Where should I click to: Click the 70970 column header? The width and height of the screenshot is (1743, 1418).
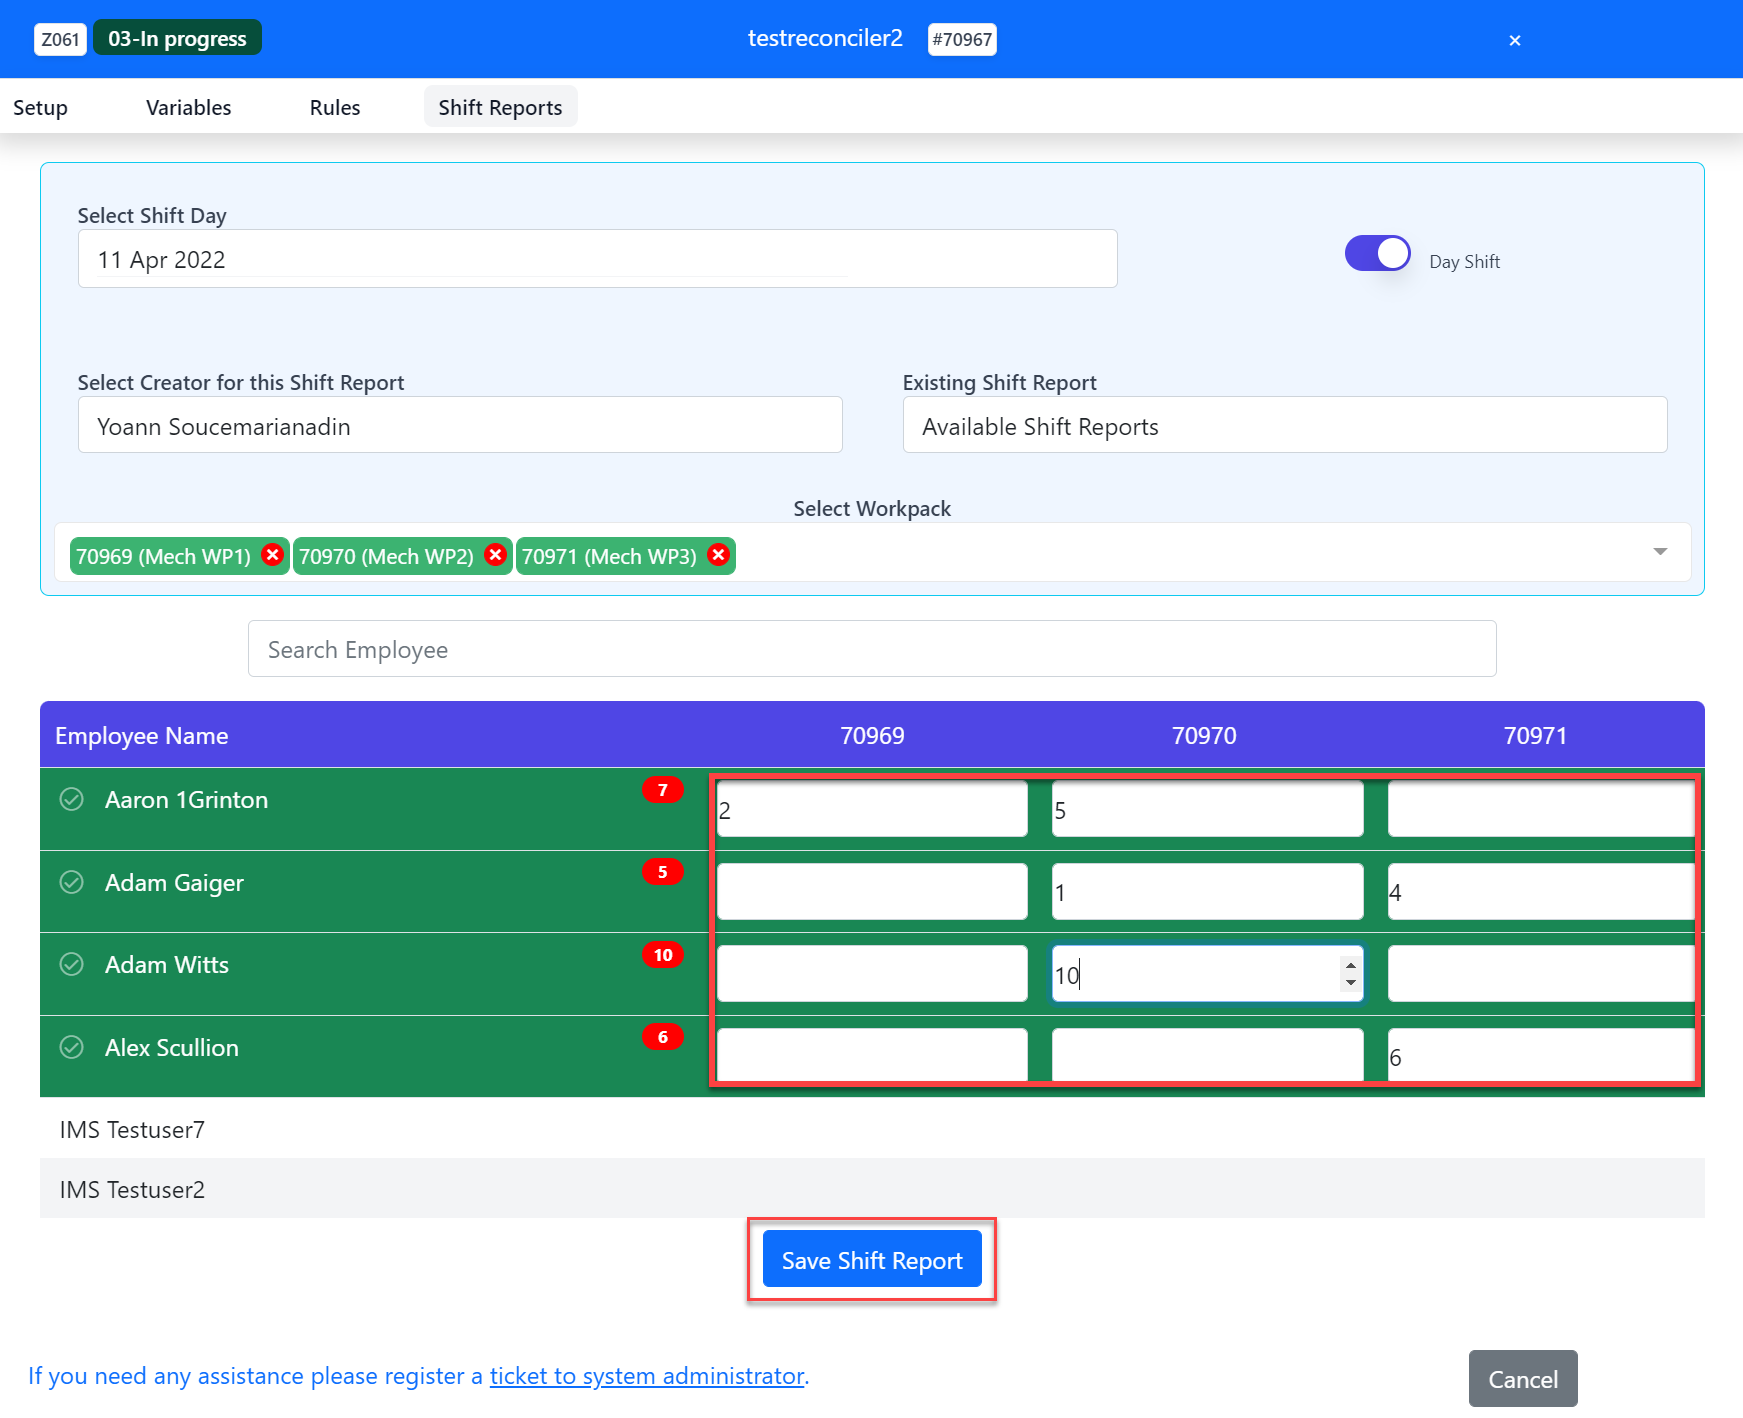click(1204, 736)
